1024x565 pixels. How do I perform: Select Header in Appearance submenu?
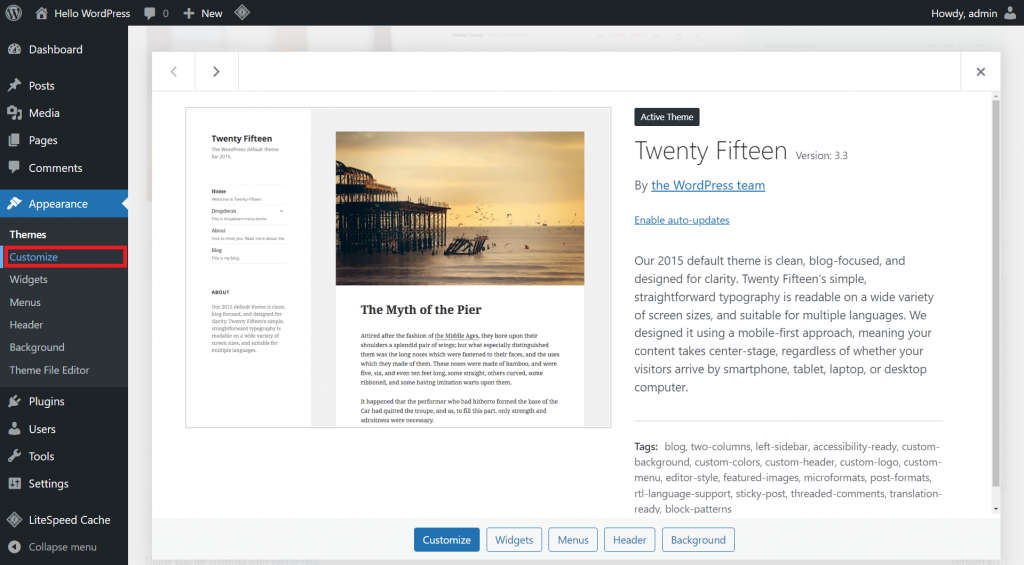pyautogui.click(x=26, y=325)
